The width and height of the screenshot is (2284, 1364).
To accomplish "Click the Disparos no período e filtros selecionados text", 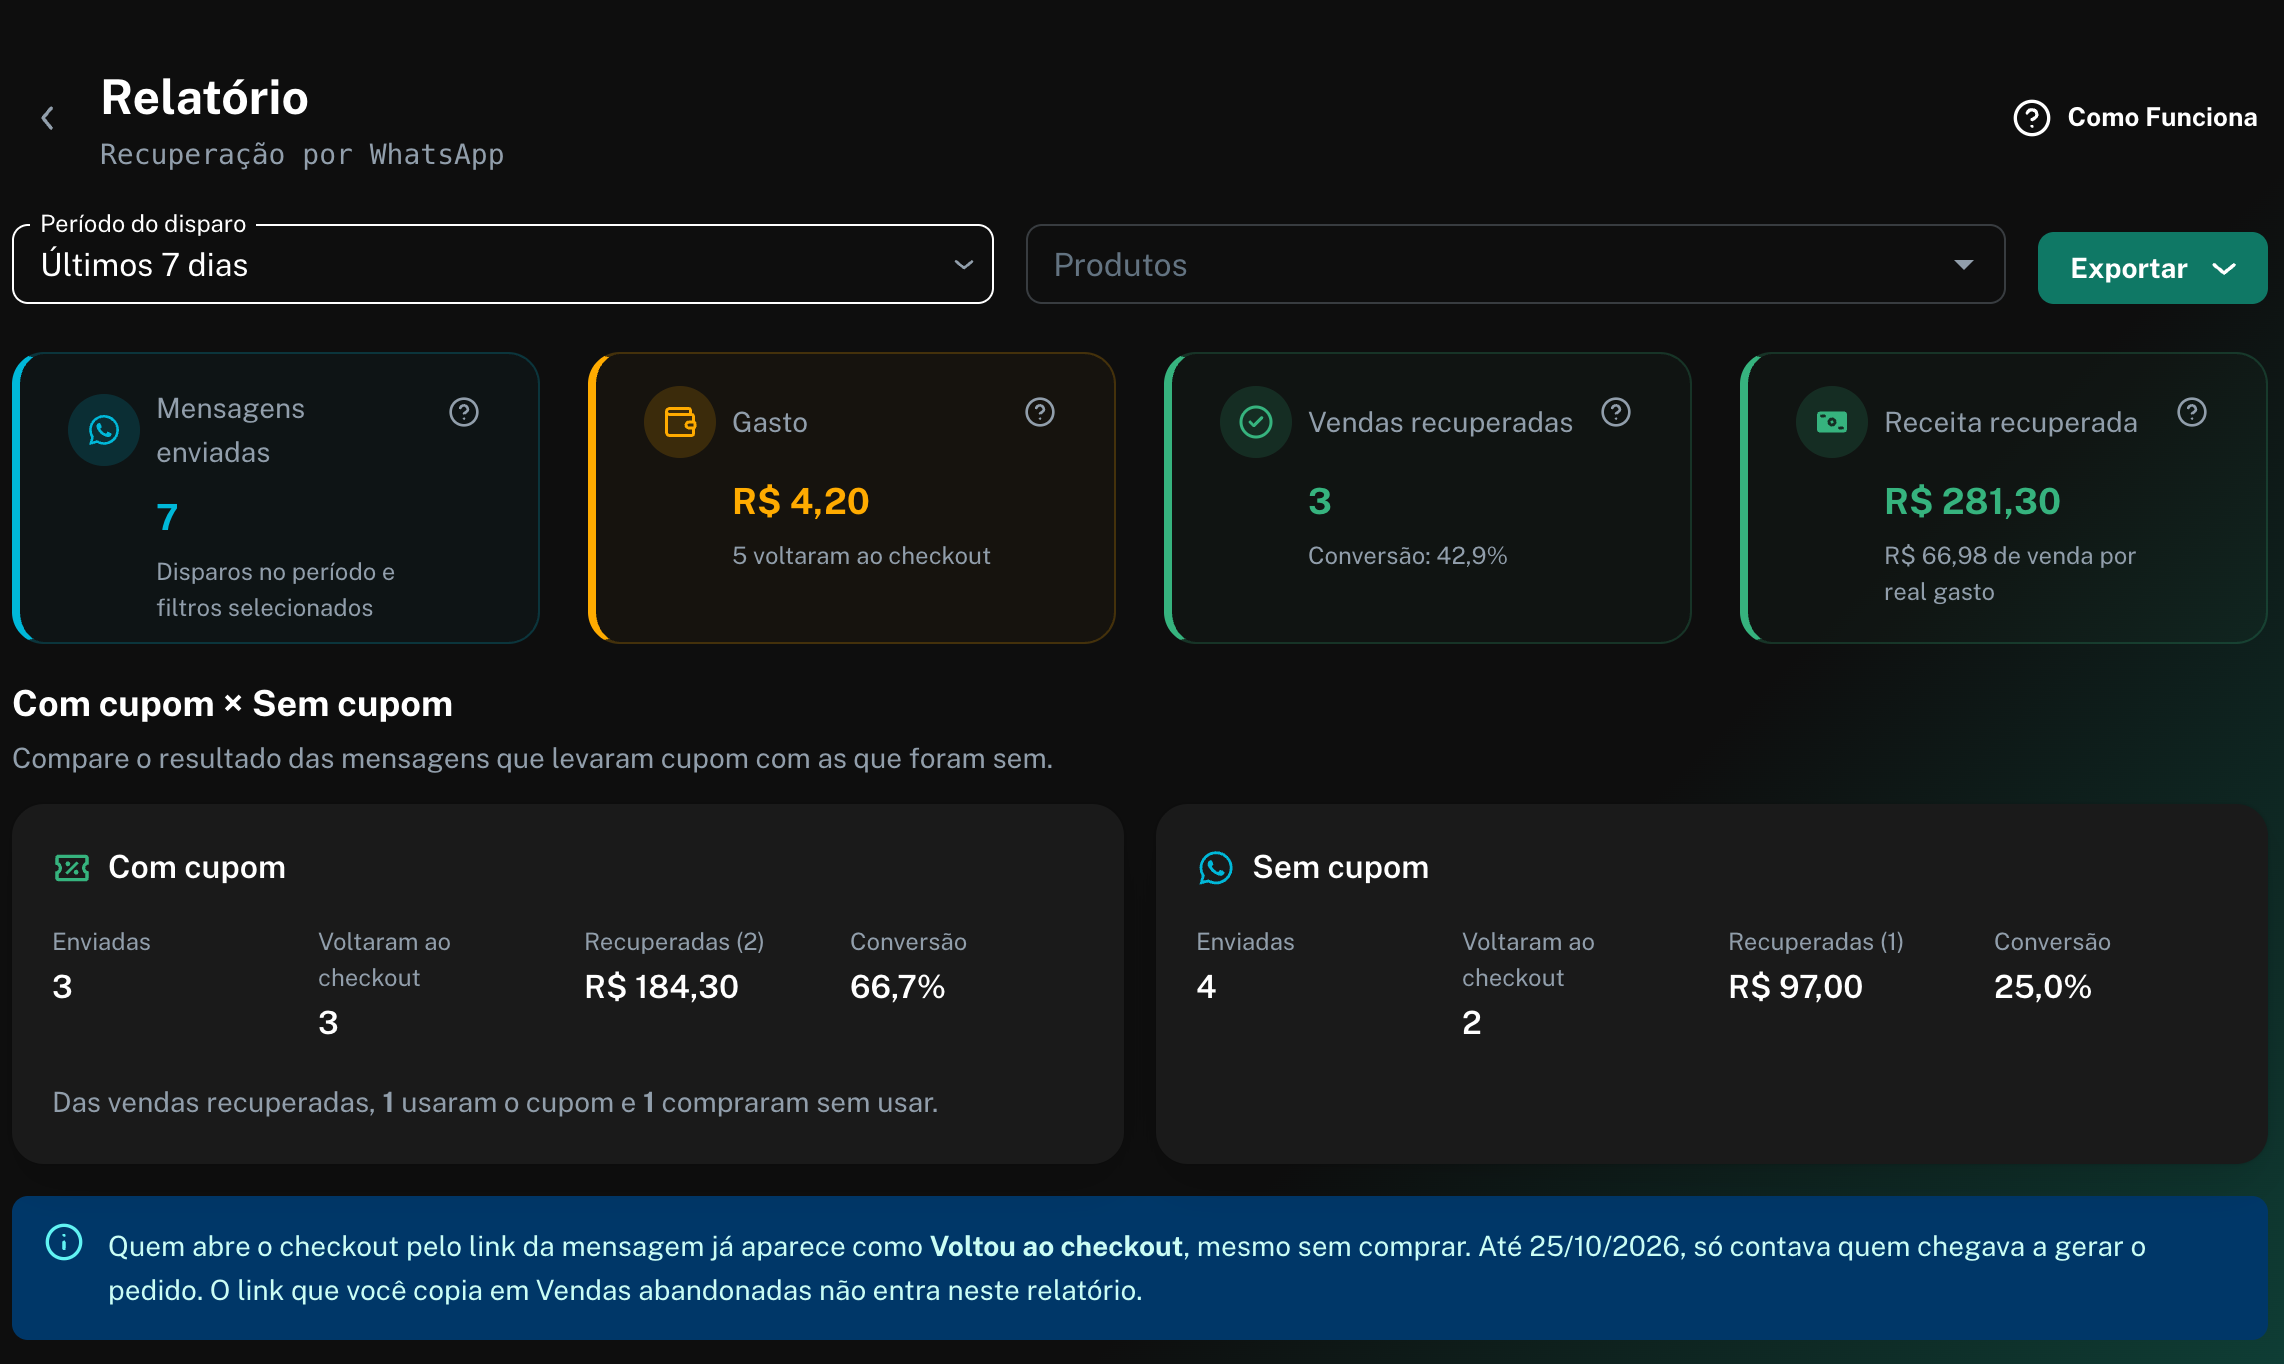I will 276,590.
